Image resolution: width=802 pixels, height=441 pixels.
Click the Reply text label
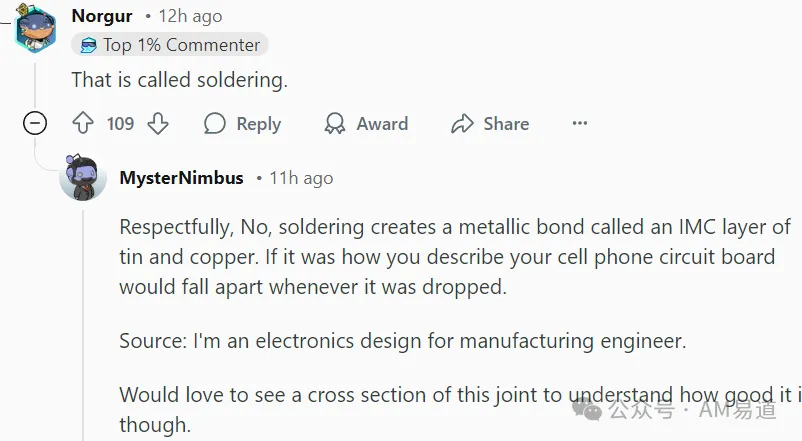click(x=259, y=124)
